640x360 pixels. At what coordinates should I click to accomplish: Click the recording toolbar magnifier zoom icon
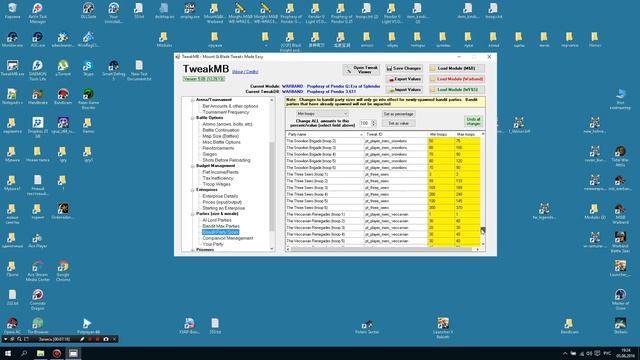click(19, 339)
